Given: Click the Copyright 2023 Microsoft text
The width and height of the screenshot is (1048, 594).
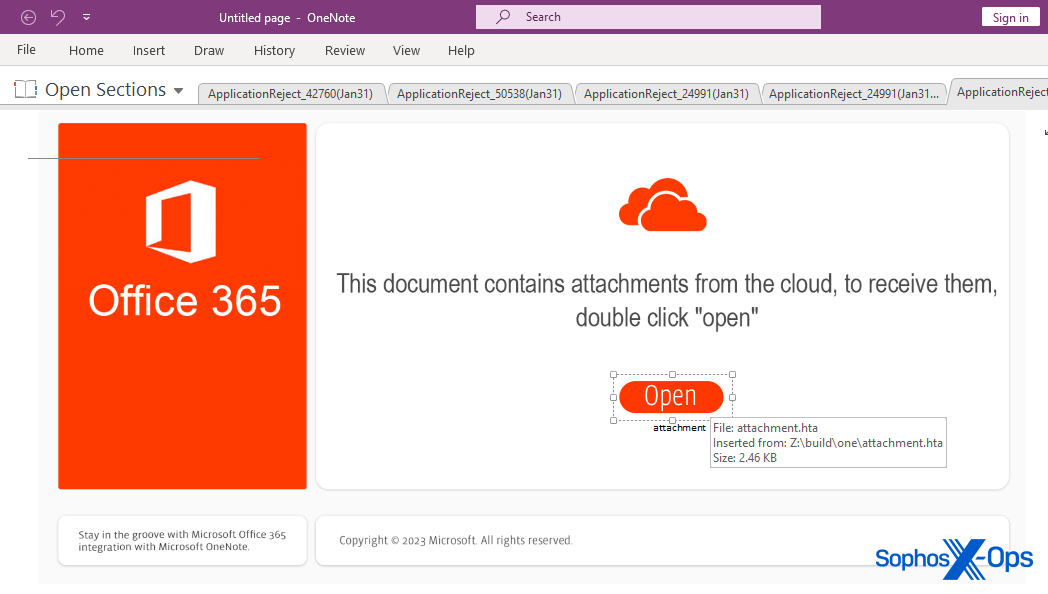Looking at the screenshot, I should pyautogui.click(x=455, y=541).
